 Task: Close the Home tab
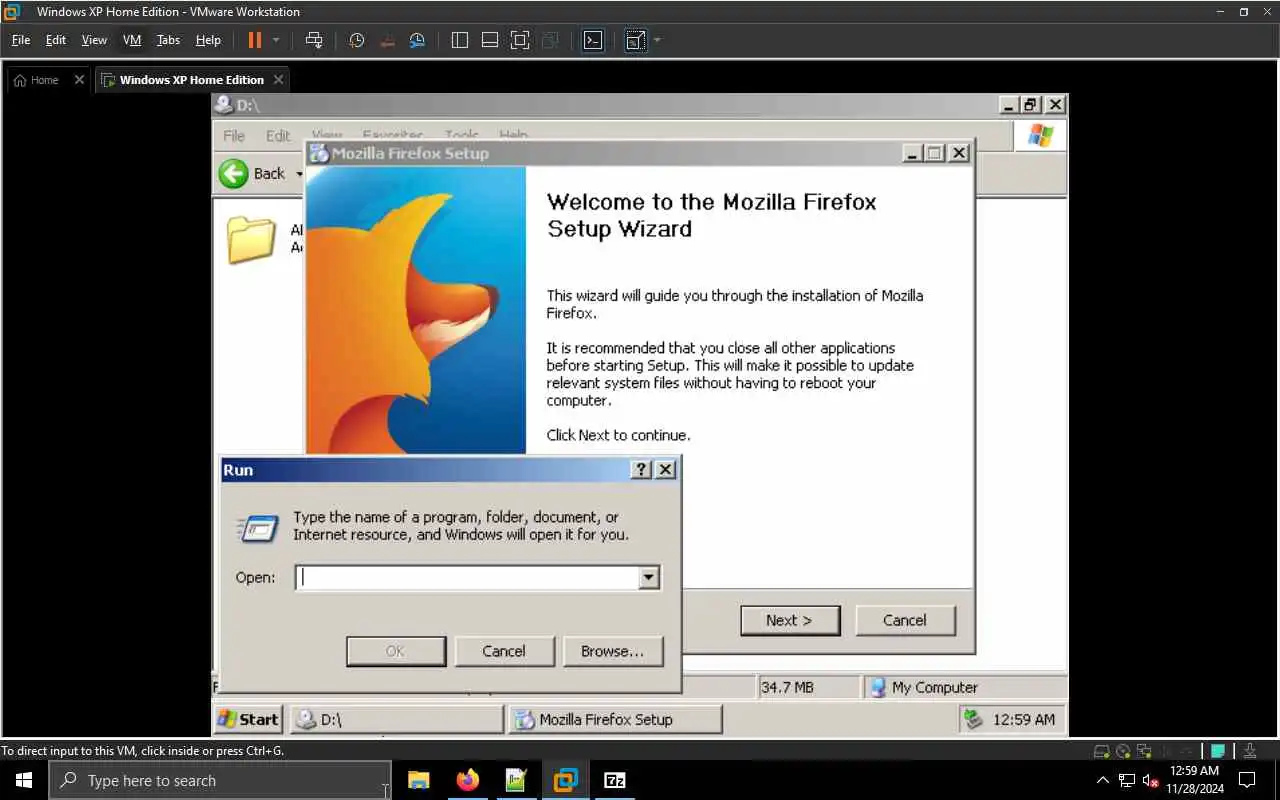click(x=79, y=80)
